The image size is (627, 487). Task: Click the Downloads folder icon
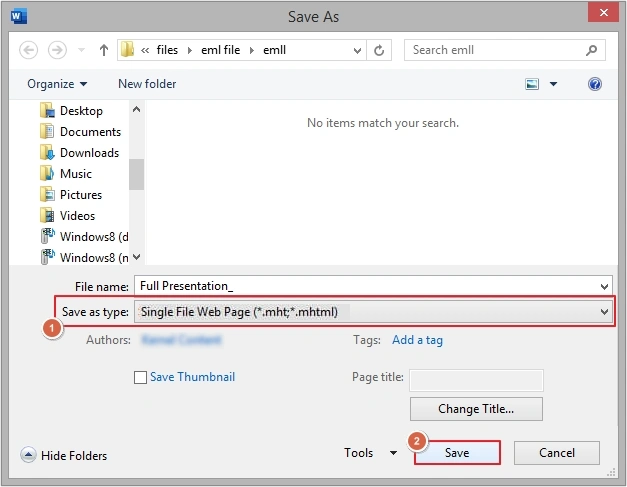tap(47, 152)
